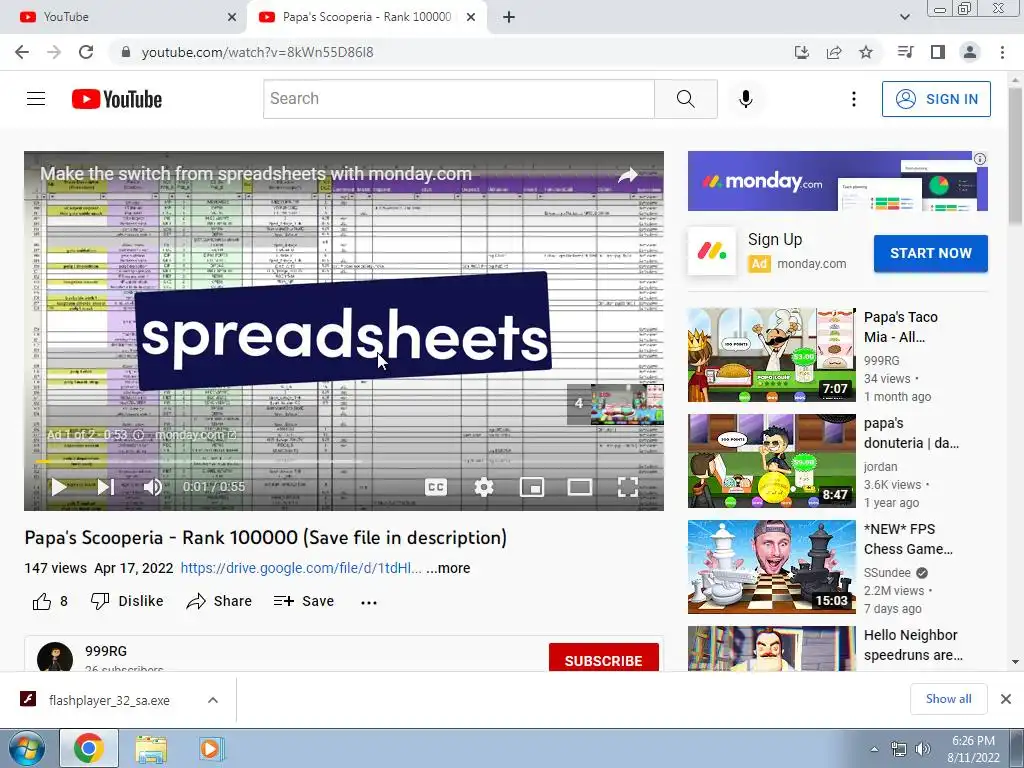Viewport: 1024px width, 768px height.
Task: Open Windows Start menu
Action: (x=26, y=748)
